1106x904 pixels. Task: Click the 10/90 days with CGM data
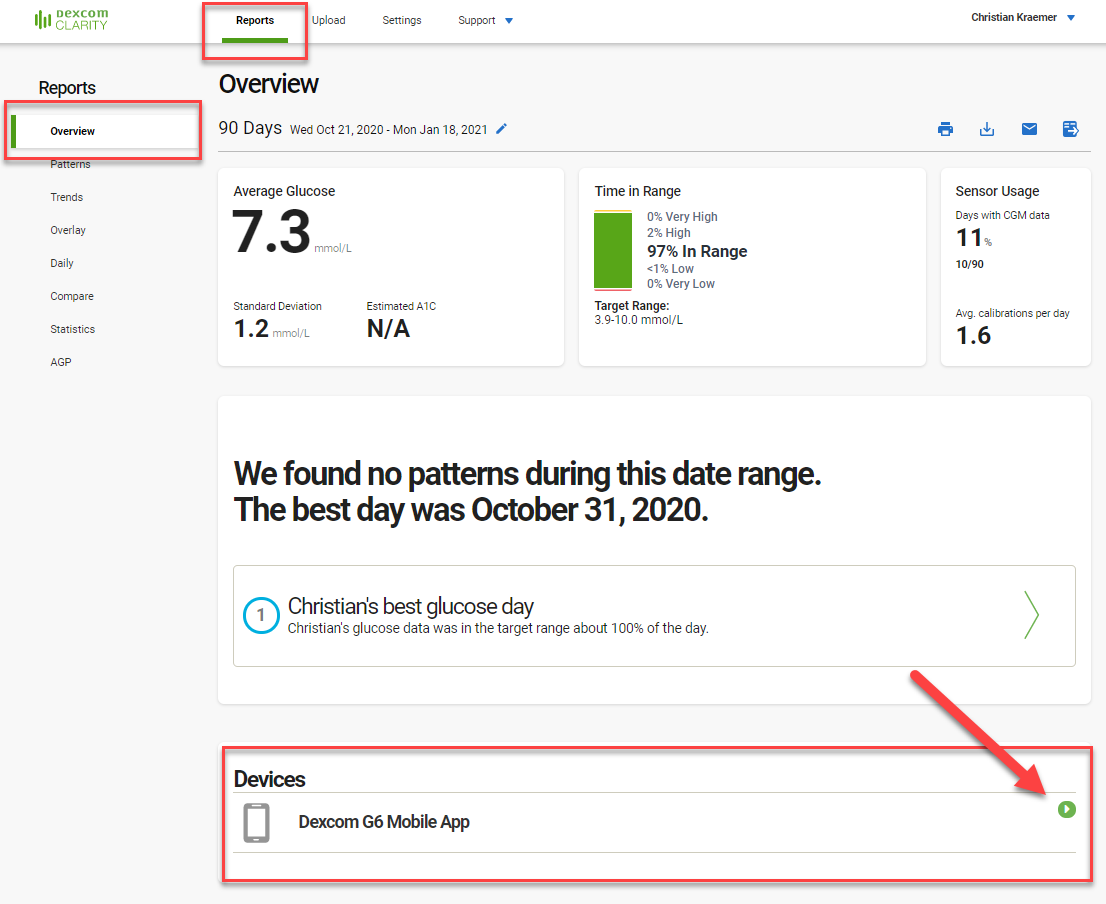click(969, 264)
